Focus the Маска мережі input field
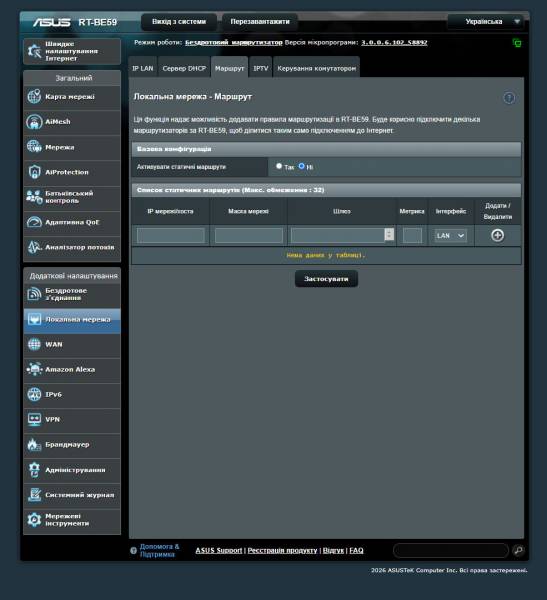 (249, 235)
